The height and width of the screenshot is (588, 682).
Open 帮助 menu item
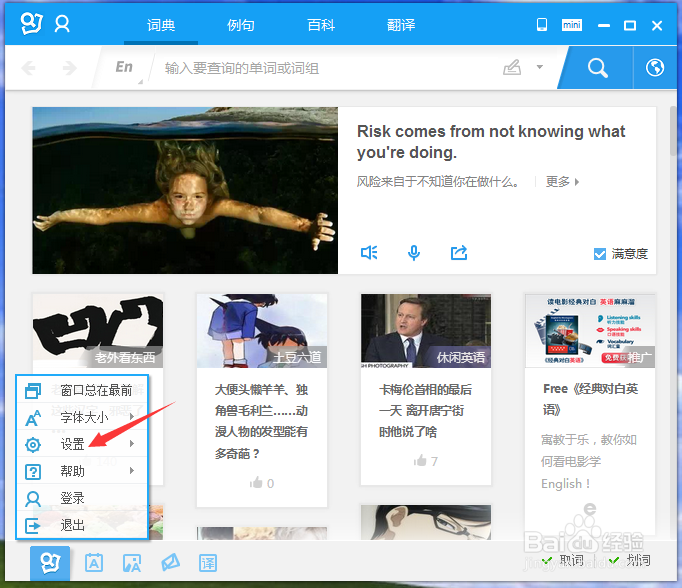[82, 471]
